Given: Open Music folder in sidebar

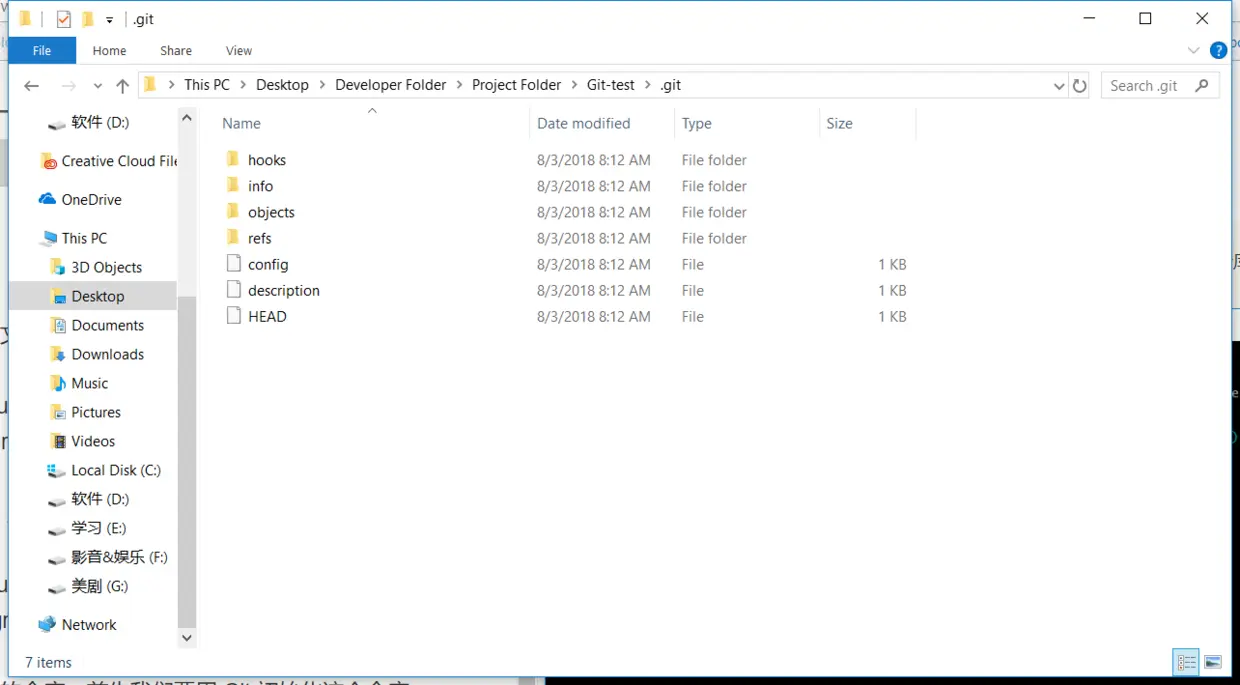Looking at the screenshot, I should (x=79, y=383).
